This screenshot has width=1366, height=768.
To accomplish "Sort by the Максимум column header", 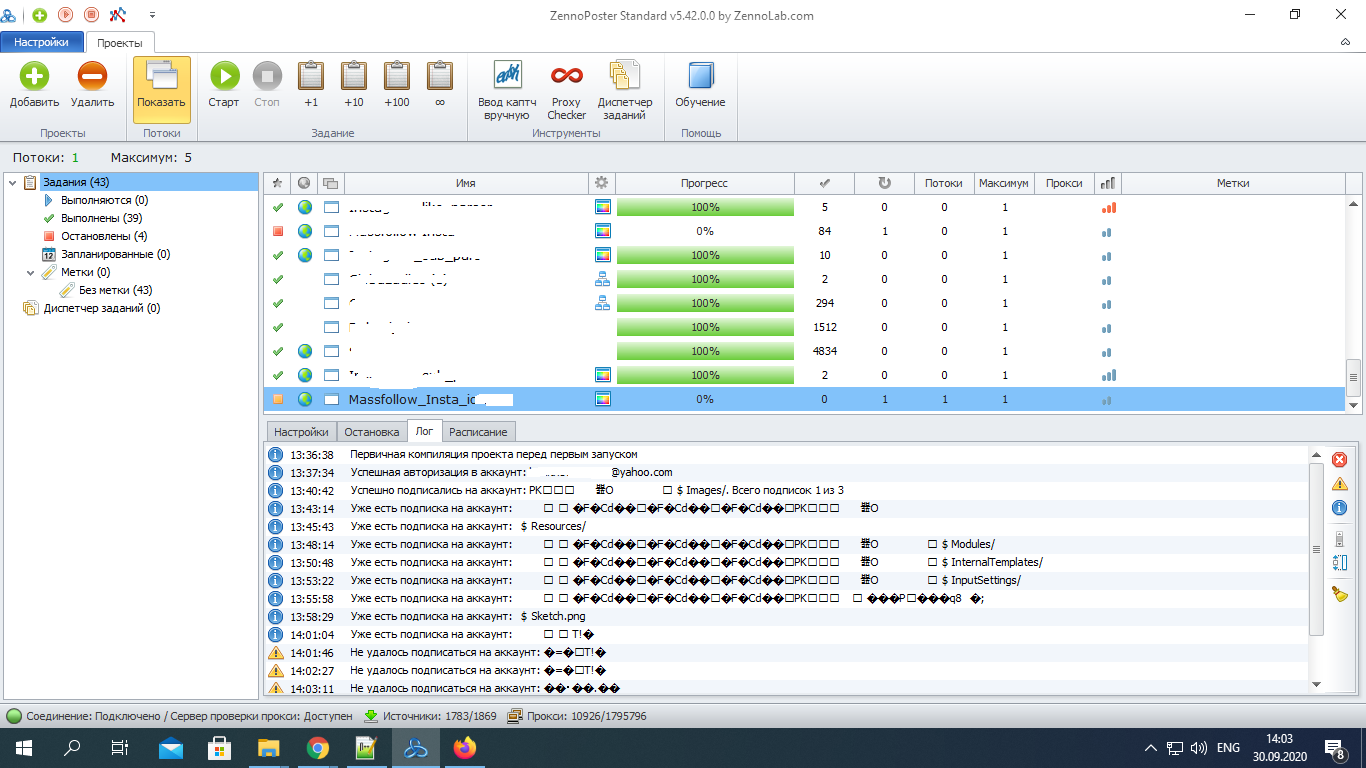I will [x=1004, y=183].
